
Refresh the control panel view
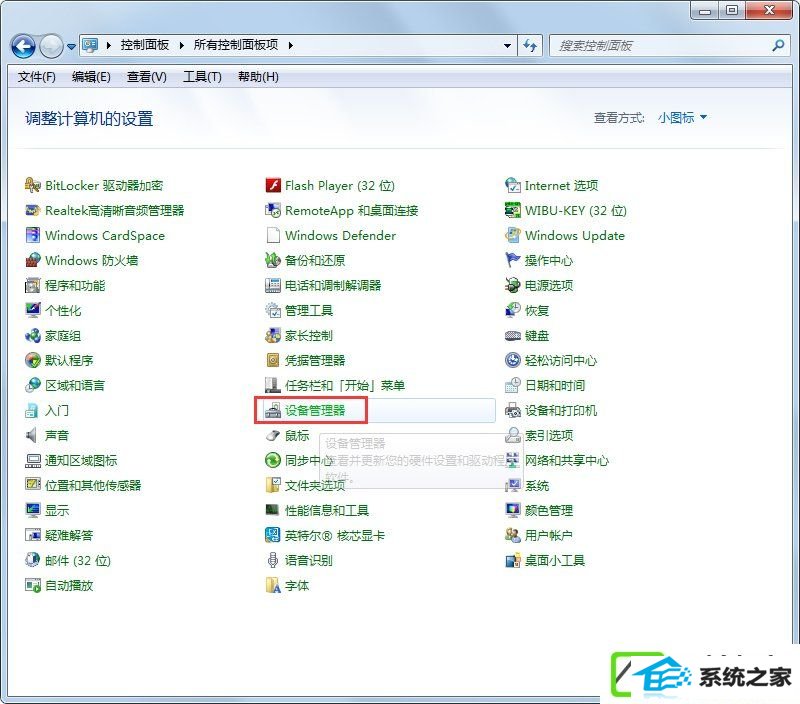coord(530,45)
